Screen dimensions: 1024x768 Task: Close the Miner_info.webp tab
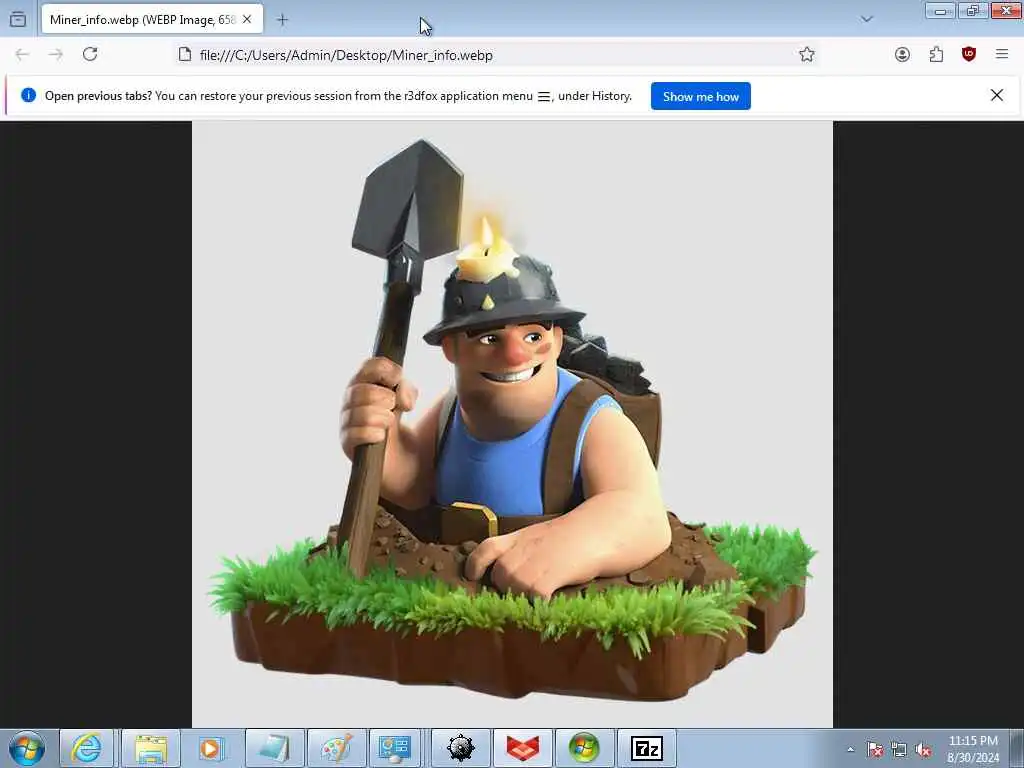(247, 20)
